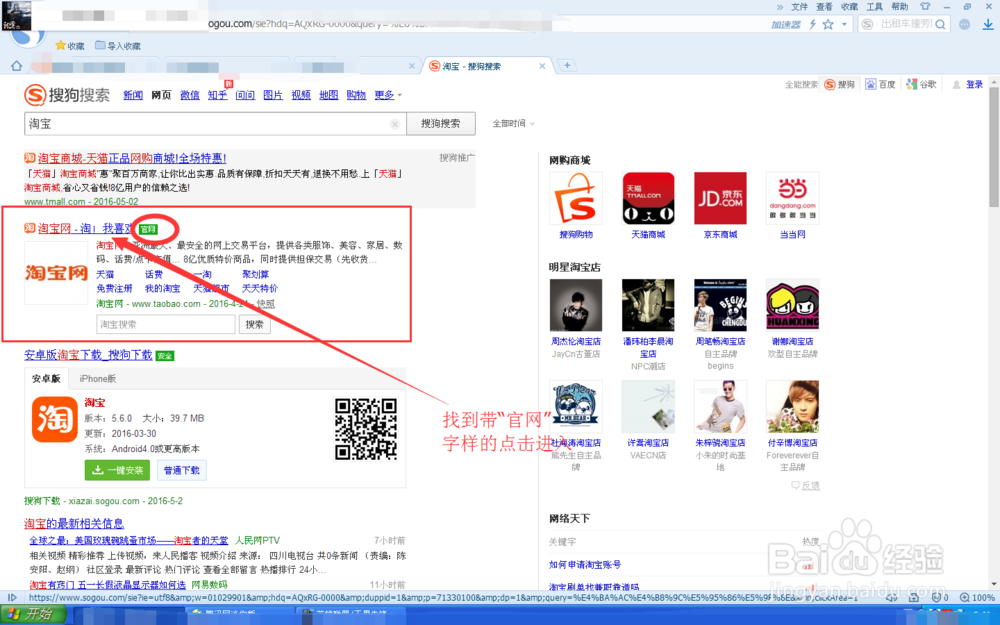Switch to 新闻 search category
The image size is (1000, 625).
pos(133,95)
